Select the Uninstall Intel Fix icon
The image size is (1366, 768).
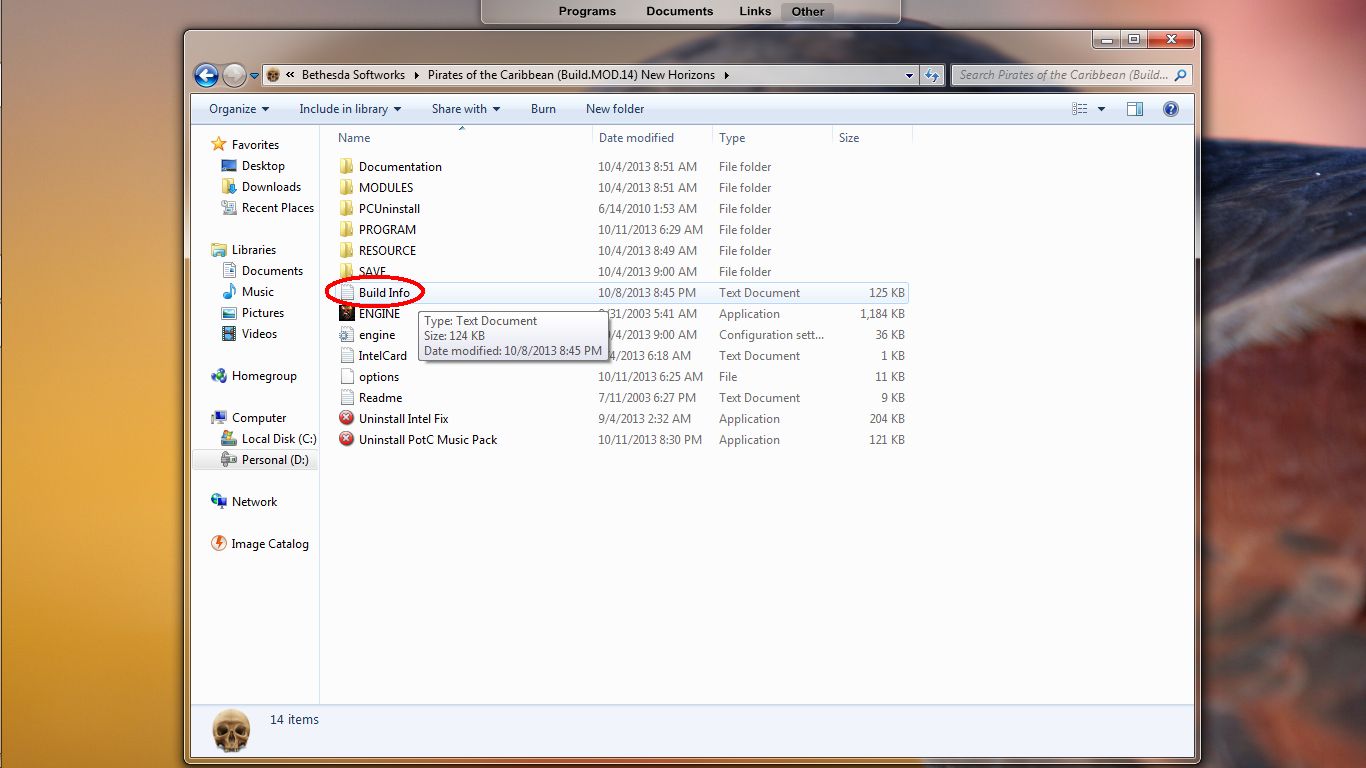click(346, 418)
